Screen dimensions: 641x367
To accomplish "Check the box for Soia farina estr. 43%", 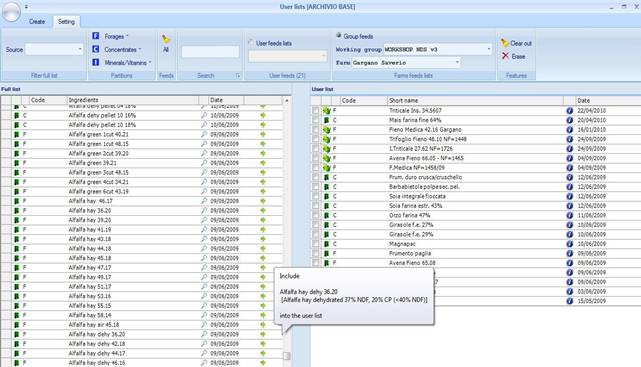I will tap(315, 206).
